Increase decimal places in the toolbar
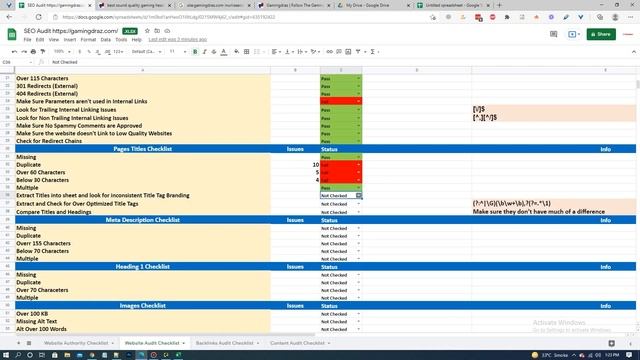Viewport: 640px width, 360px height. (107, 52)
